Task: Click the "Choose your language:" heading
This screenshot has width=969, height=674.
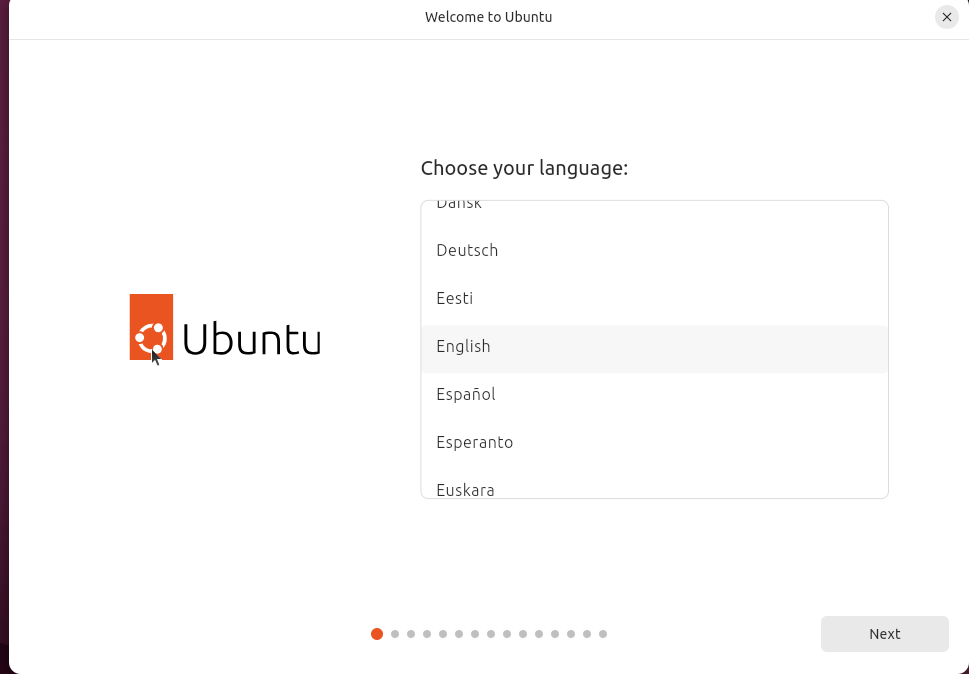Action: [524, 168]
